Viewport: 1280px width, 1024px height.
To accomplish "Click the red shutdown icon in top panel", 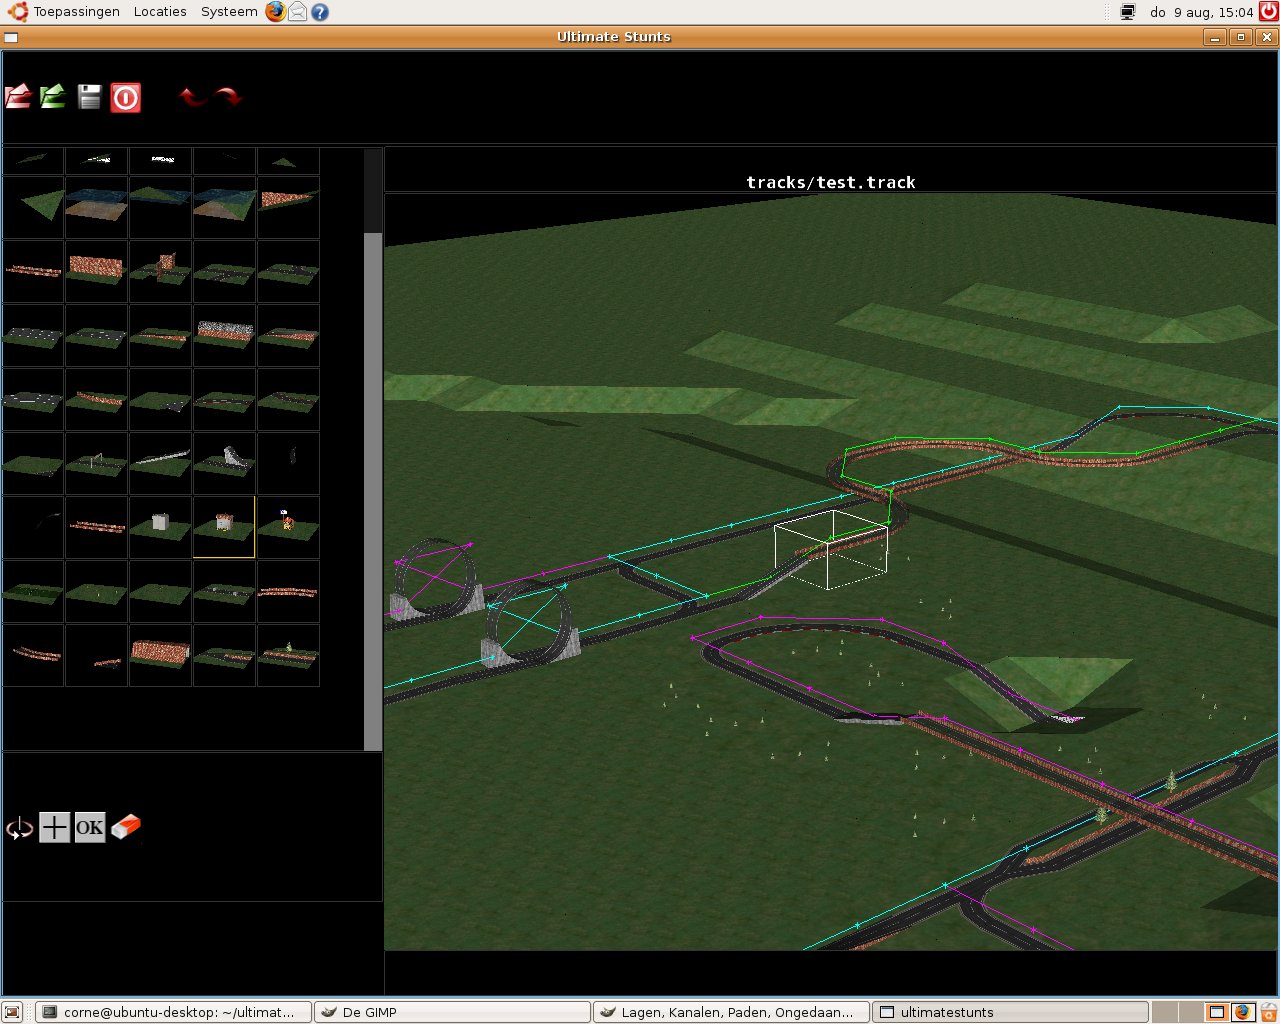I will click(x=1268, y=12).
